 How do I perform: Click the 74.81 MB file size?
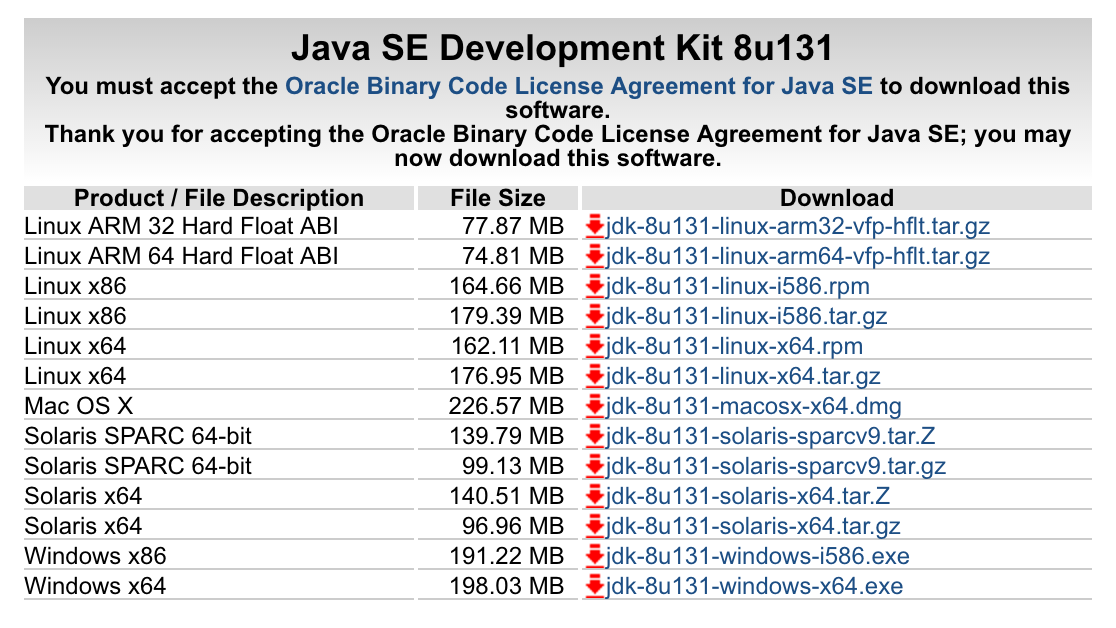click(x=512, y=256)
